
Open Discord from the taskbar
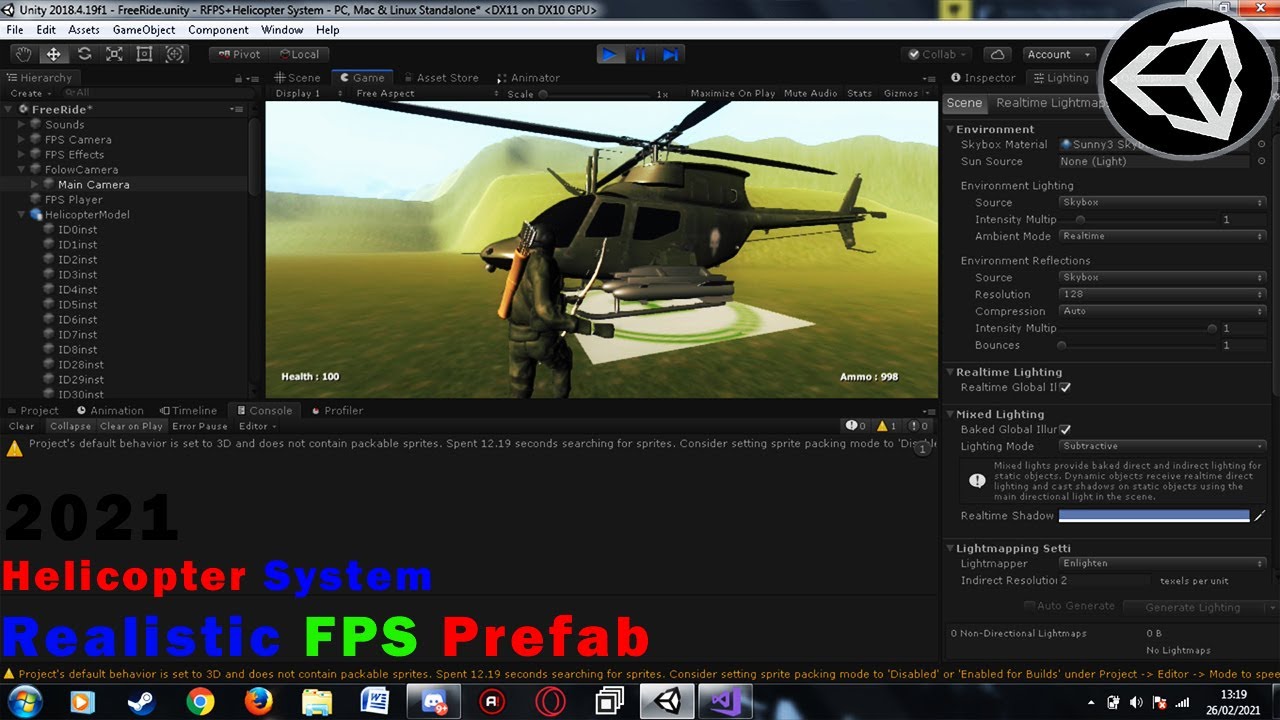(x=433, y=702)
